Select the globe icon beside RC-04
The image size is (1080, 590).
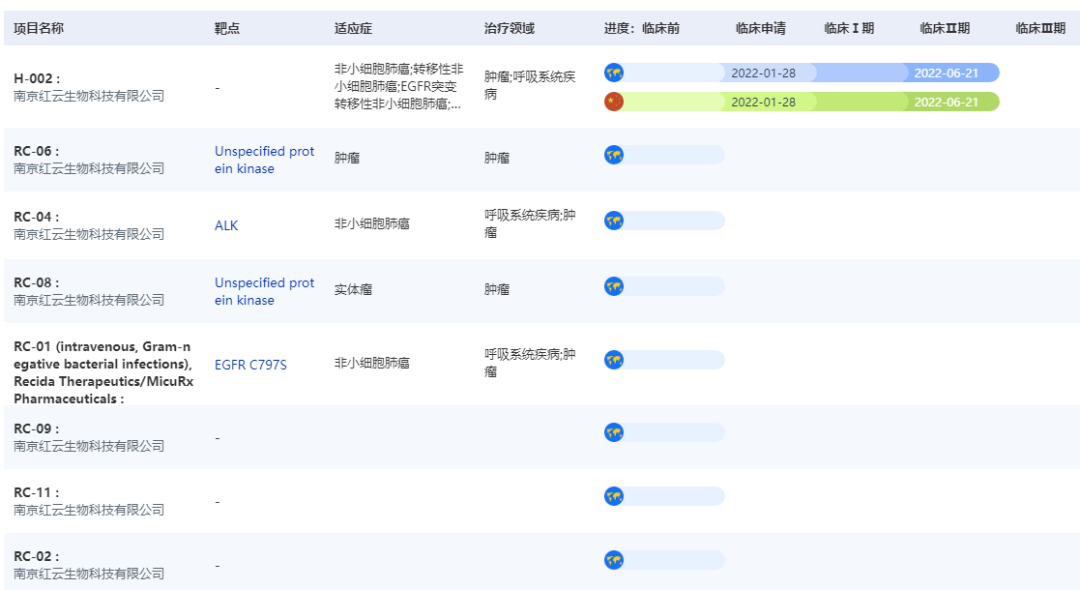[x=614, y=221]
